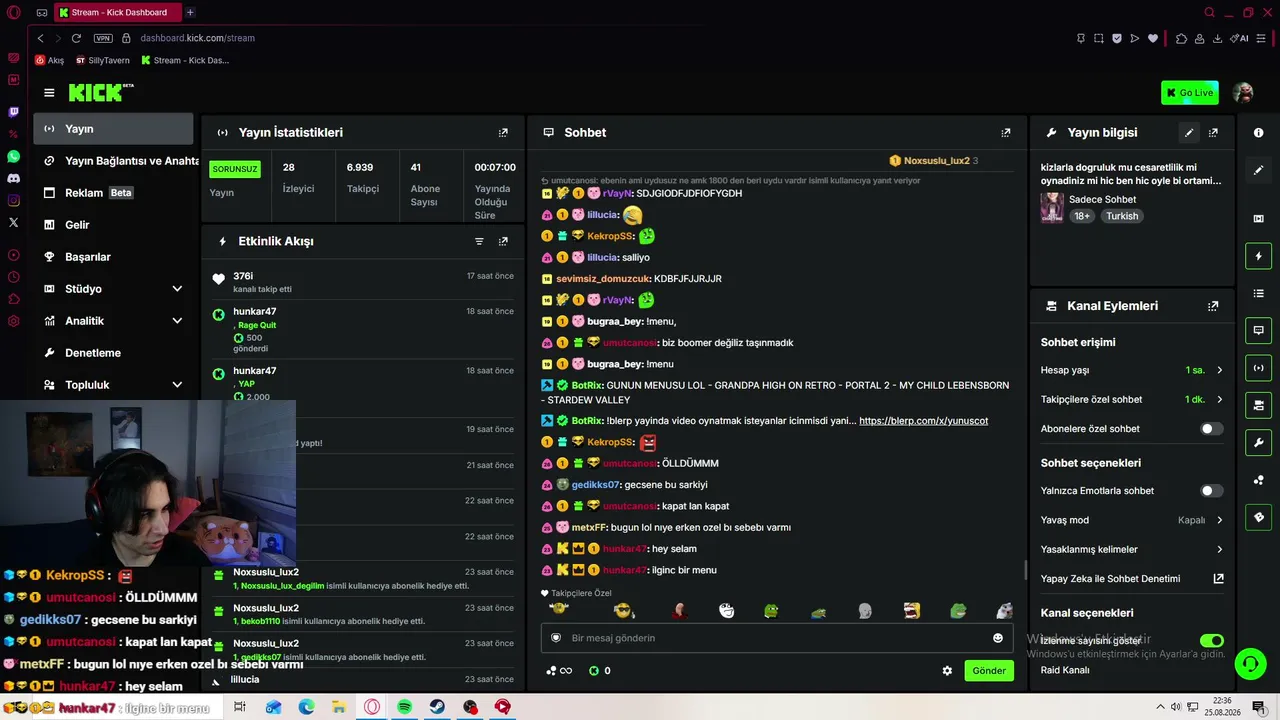This screenshot has width=1280, height=720.
Task: Click the lightning bolt icon in right rail
Action: point(1259,256)
